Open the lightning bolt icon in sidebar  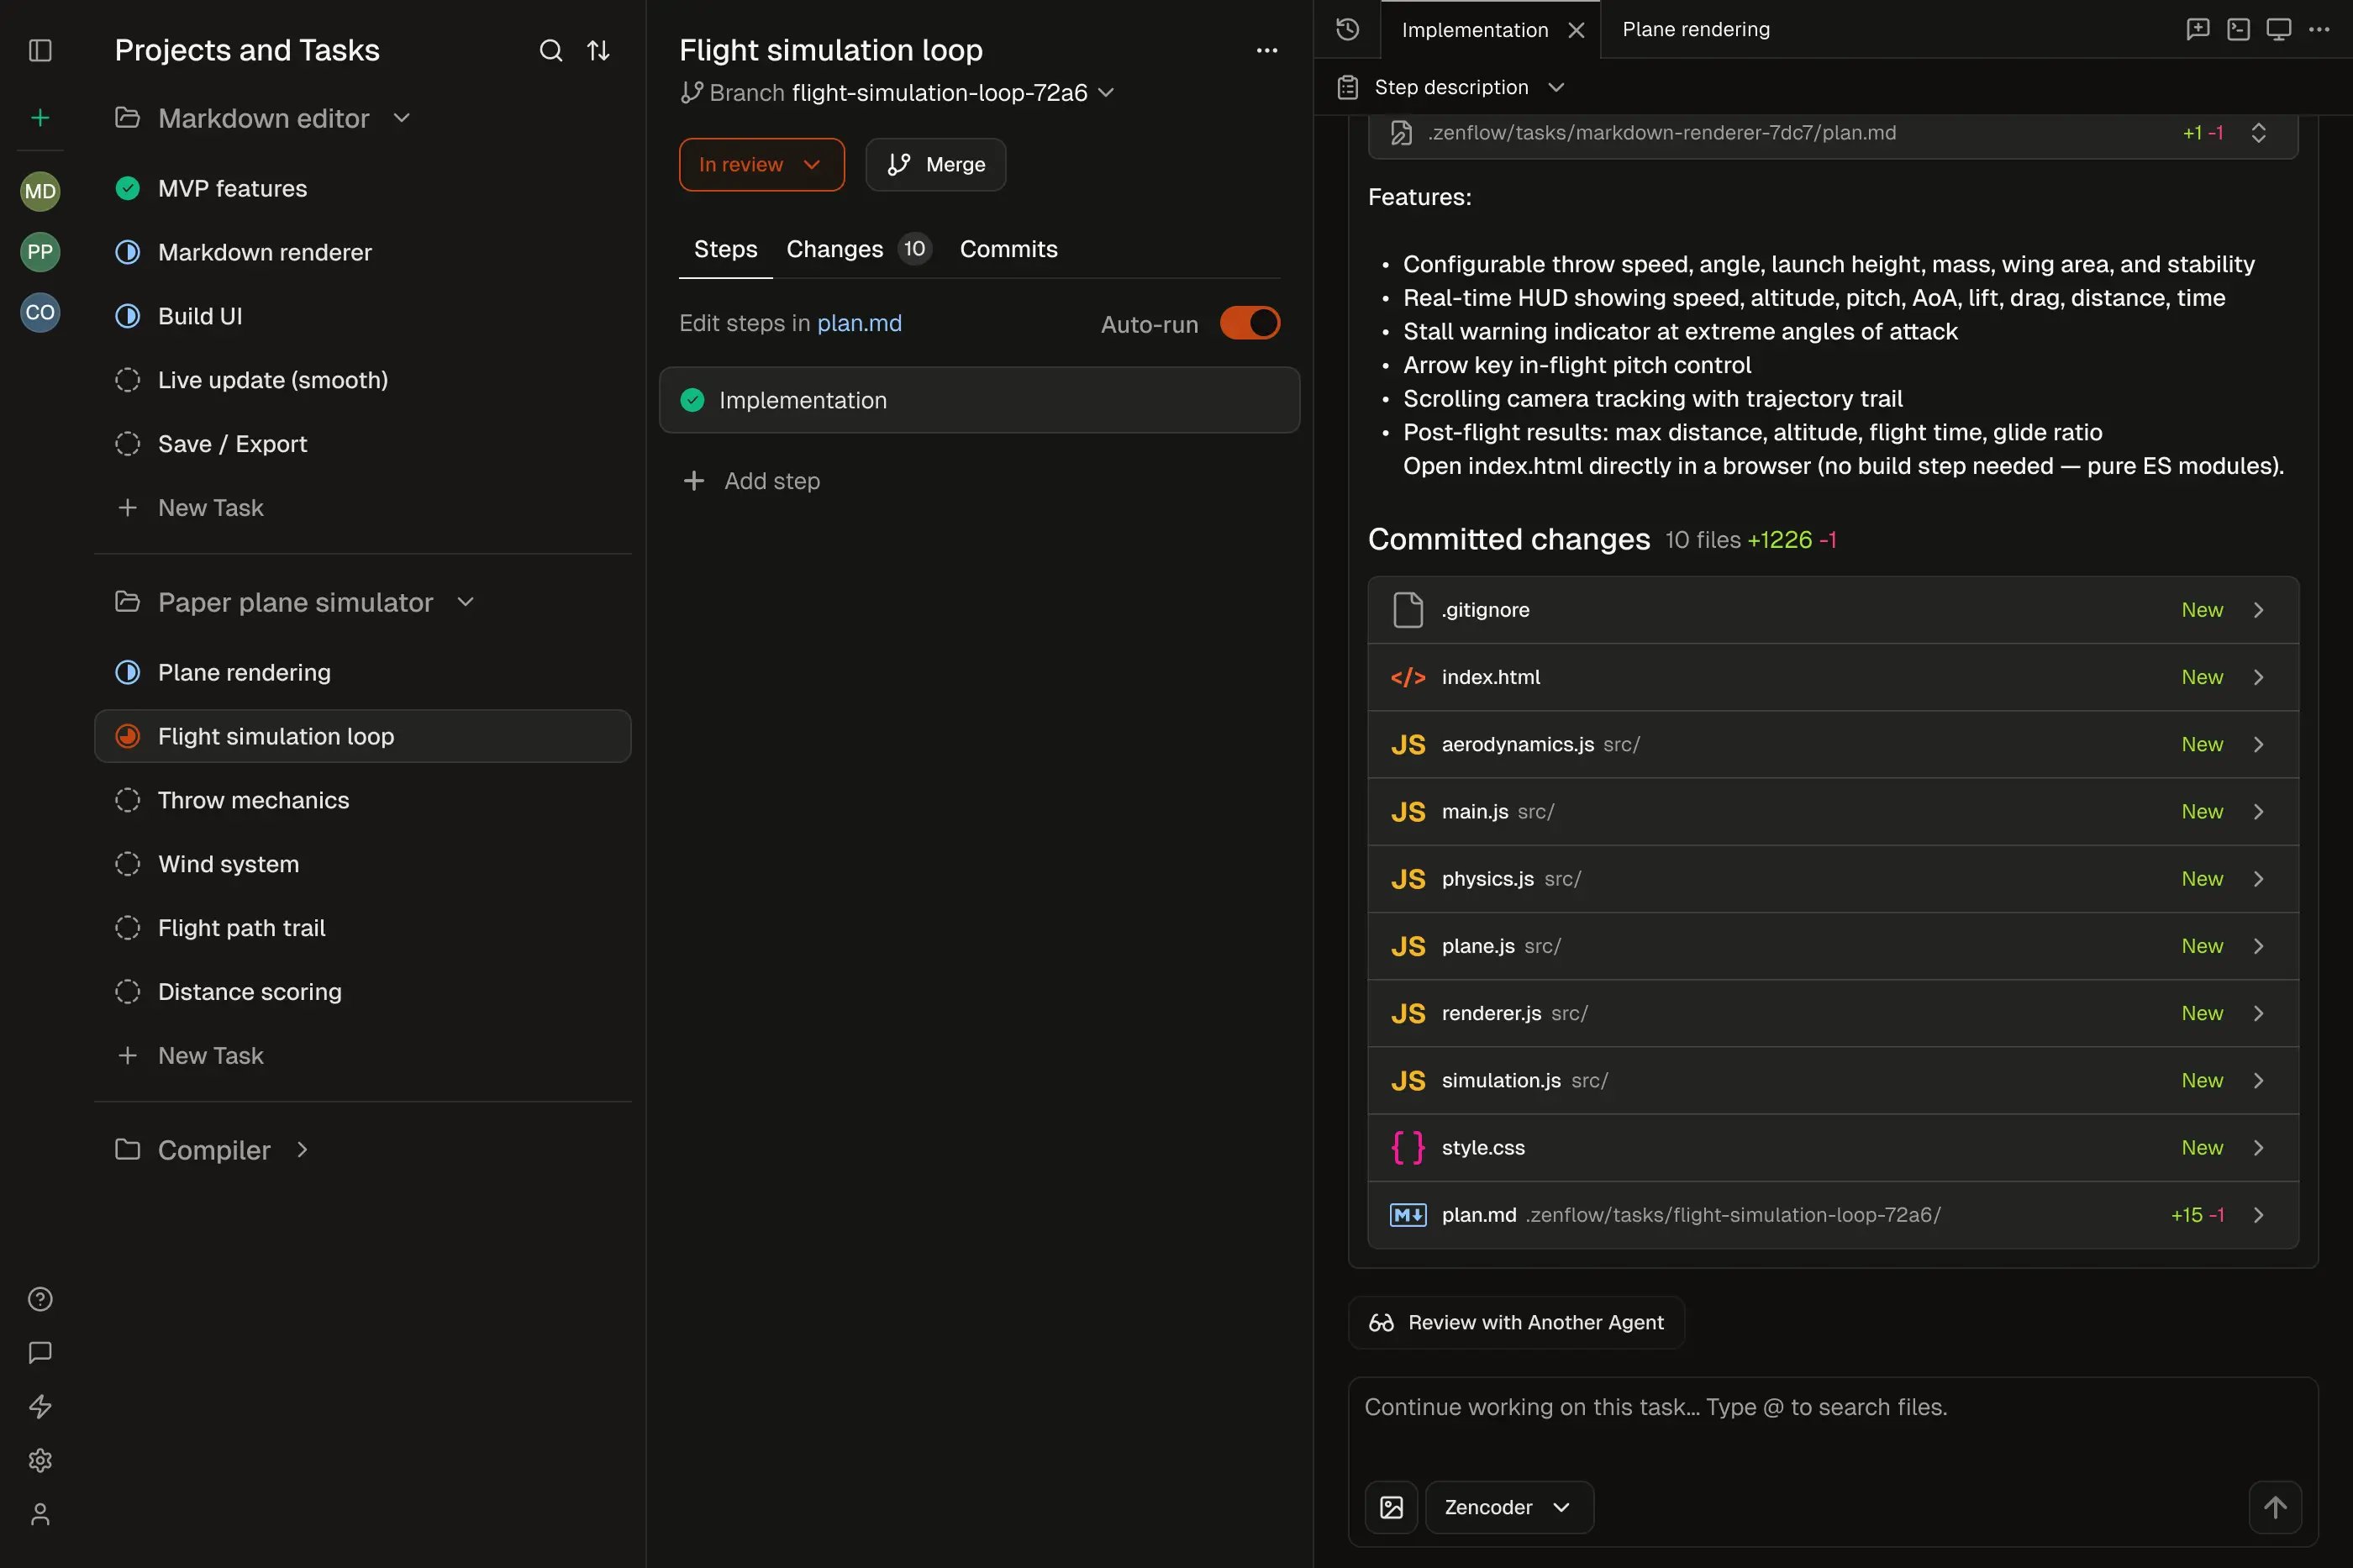[40, 1406]
